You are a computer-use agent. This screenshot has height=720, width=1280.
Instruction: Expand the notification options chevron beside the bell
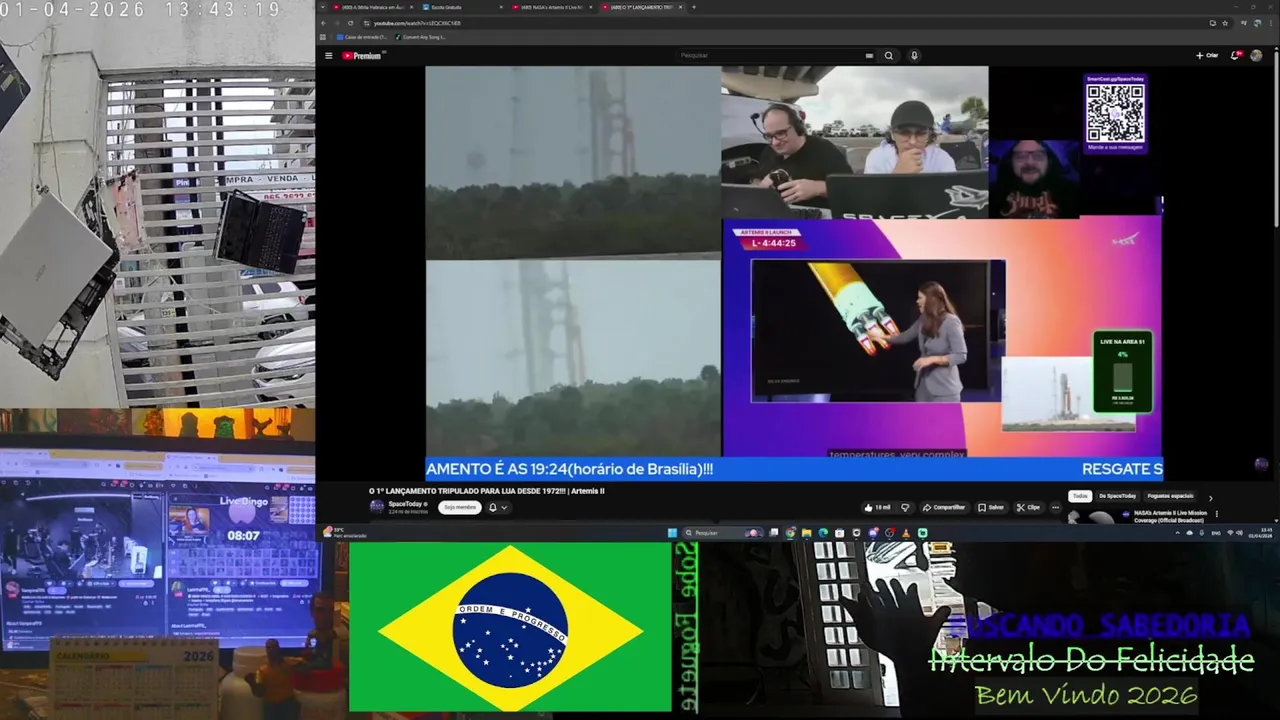click(504, 507)
